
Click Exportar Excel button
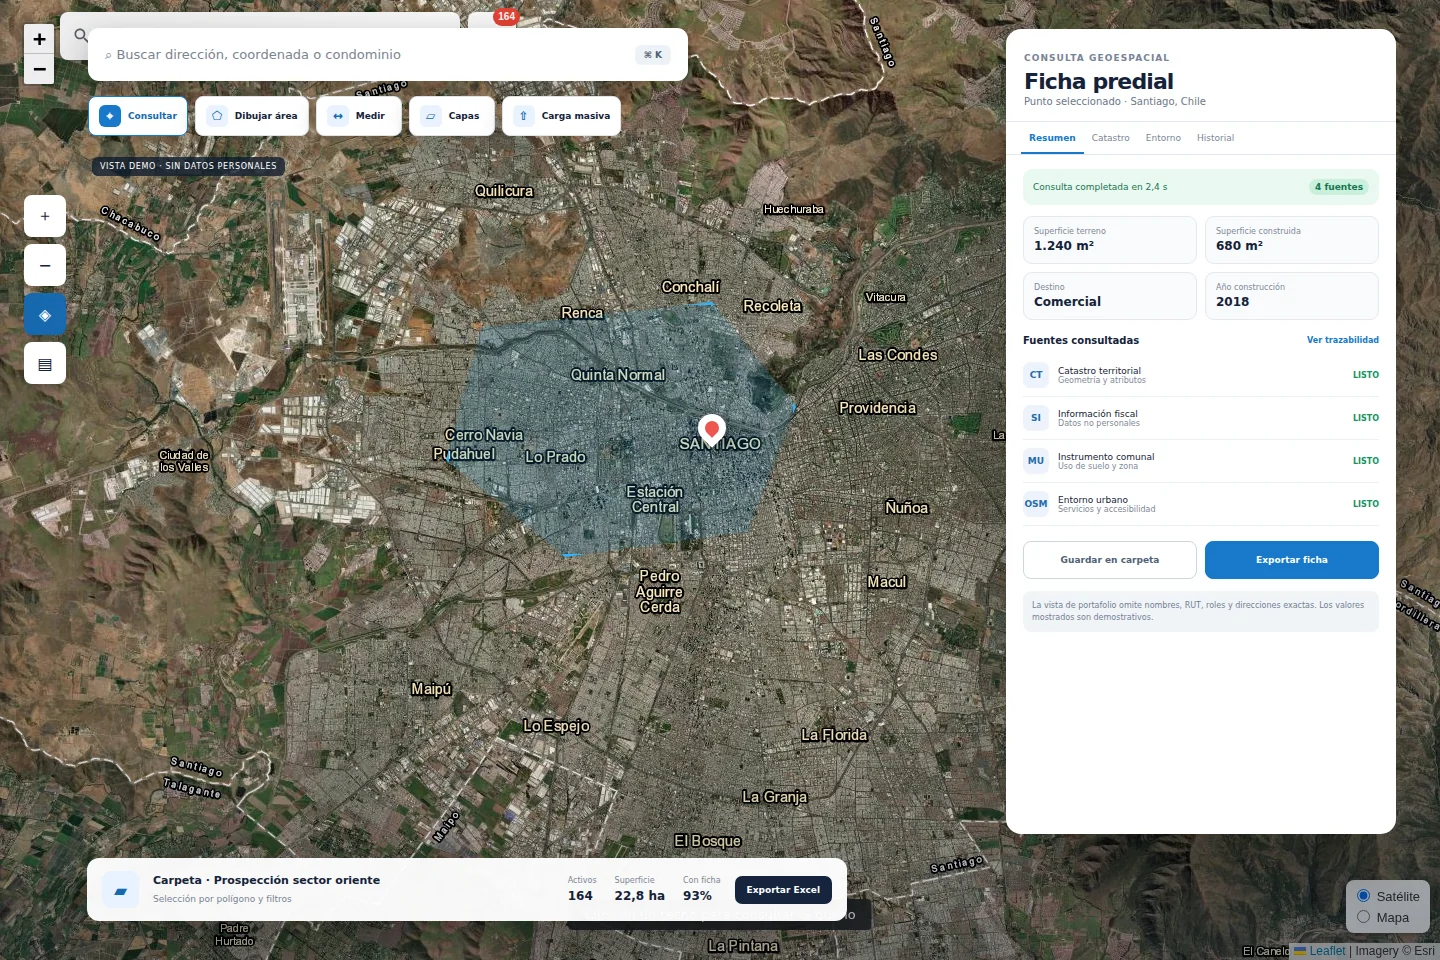pyautogui.click(x=783, y=890)
